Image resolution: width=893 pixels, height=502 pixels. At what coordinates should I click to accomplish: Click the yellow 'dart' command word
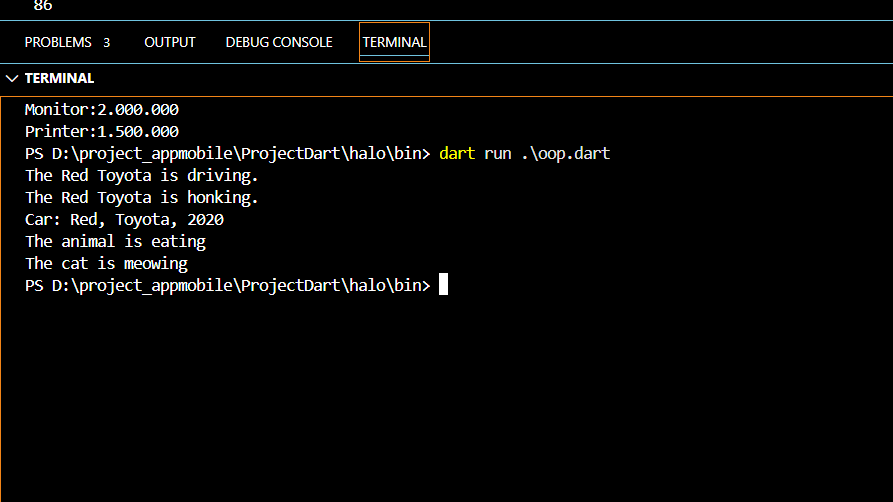pyautogui.click(x=457, y=154)
